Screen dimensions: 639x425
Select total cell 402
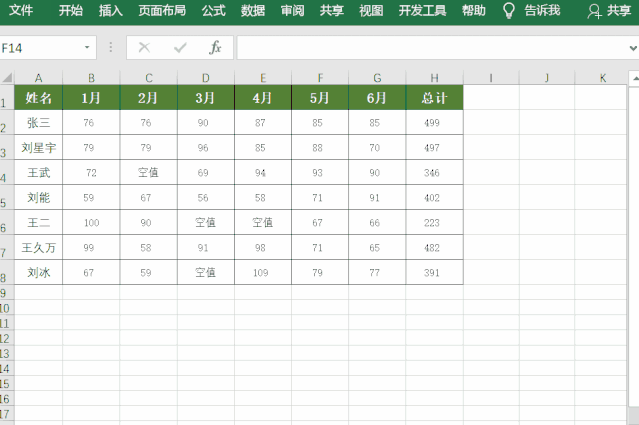coord(434,197)
